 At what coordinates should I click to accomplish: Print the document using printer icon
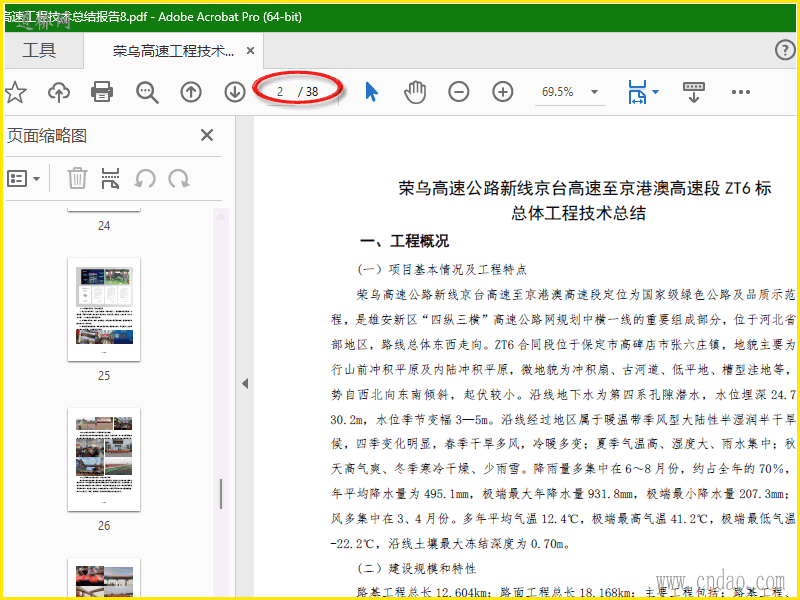(x=102, y=92)
